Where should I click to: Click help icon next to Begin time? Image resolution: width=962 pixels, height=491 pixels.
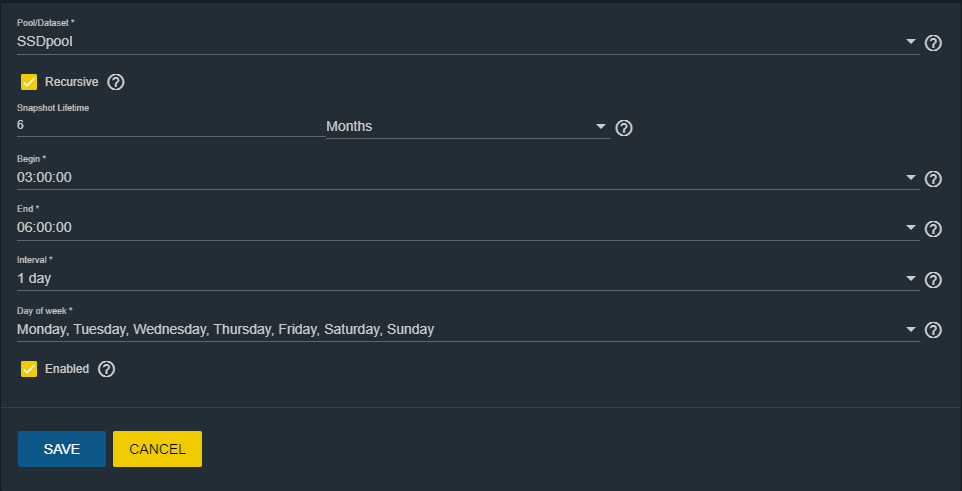point(934,179)
